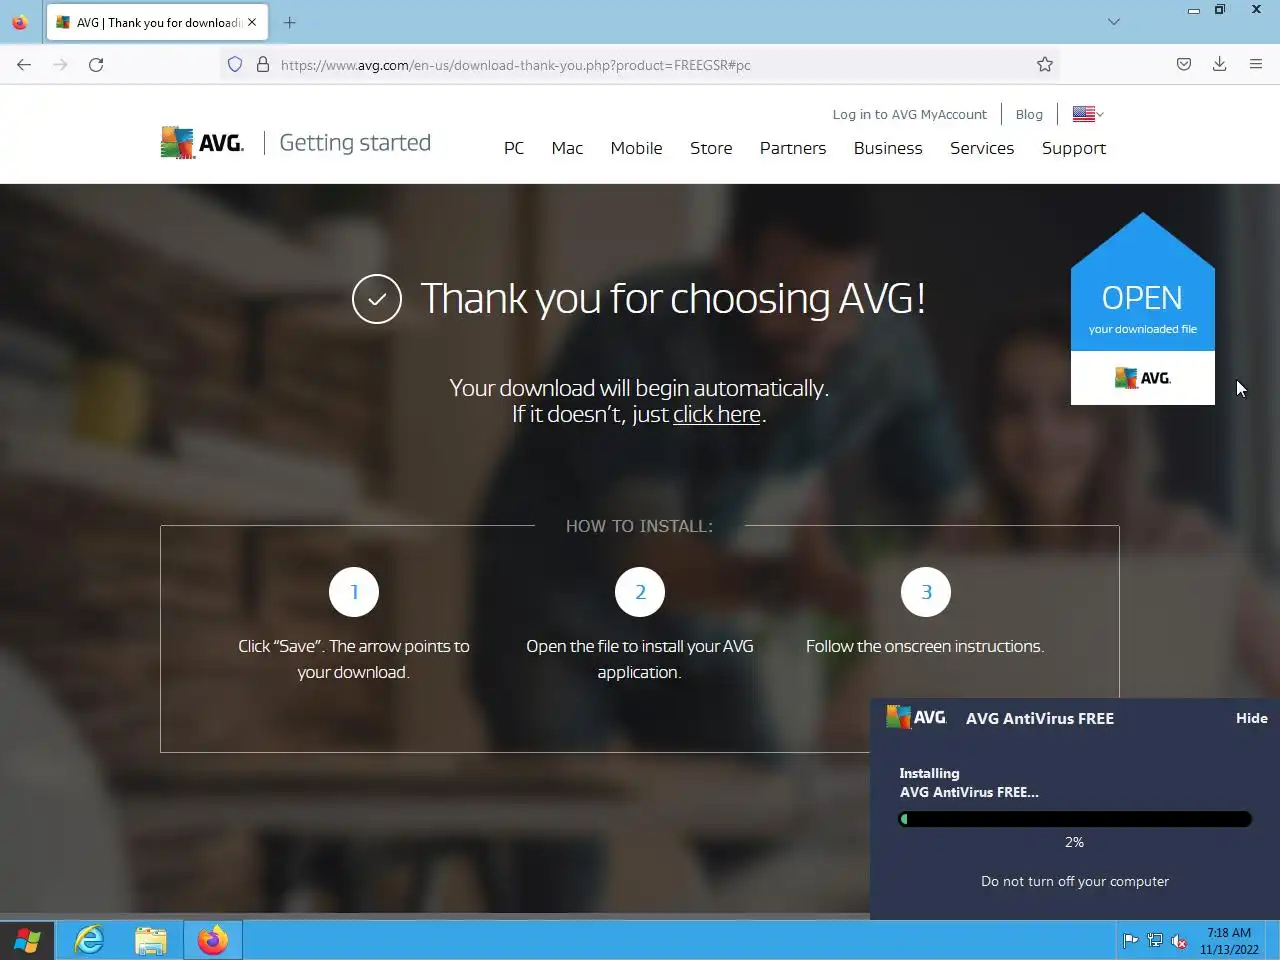The height and width of the screenshot is (960, 1280).
Task: Open the Save to Pocket icon
Action: pos(1184,65)
